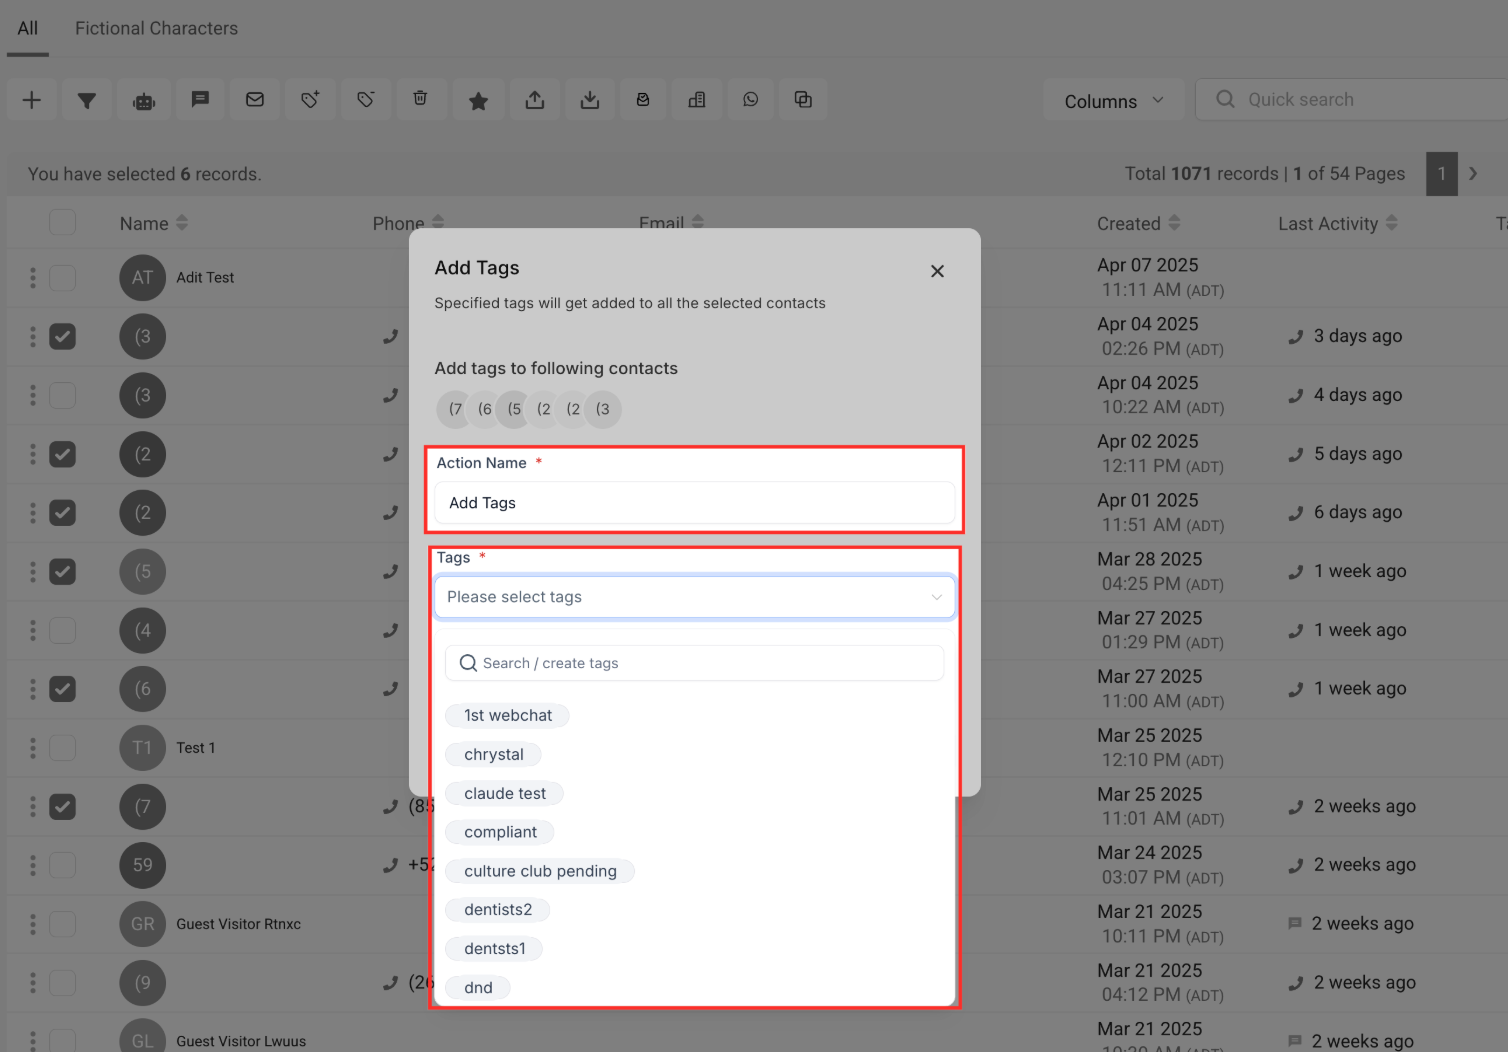Click the 'Search / create tags' field
This screenshot has width=1508, height=1052.
coord(694,663)
